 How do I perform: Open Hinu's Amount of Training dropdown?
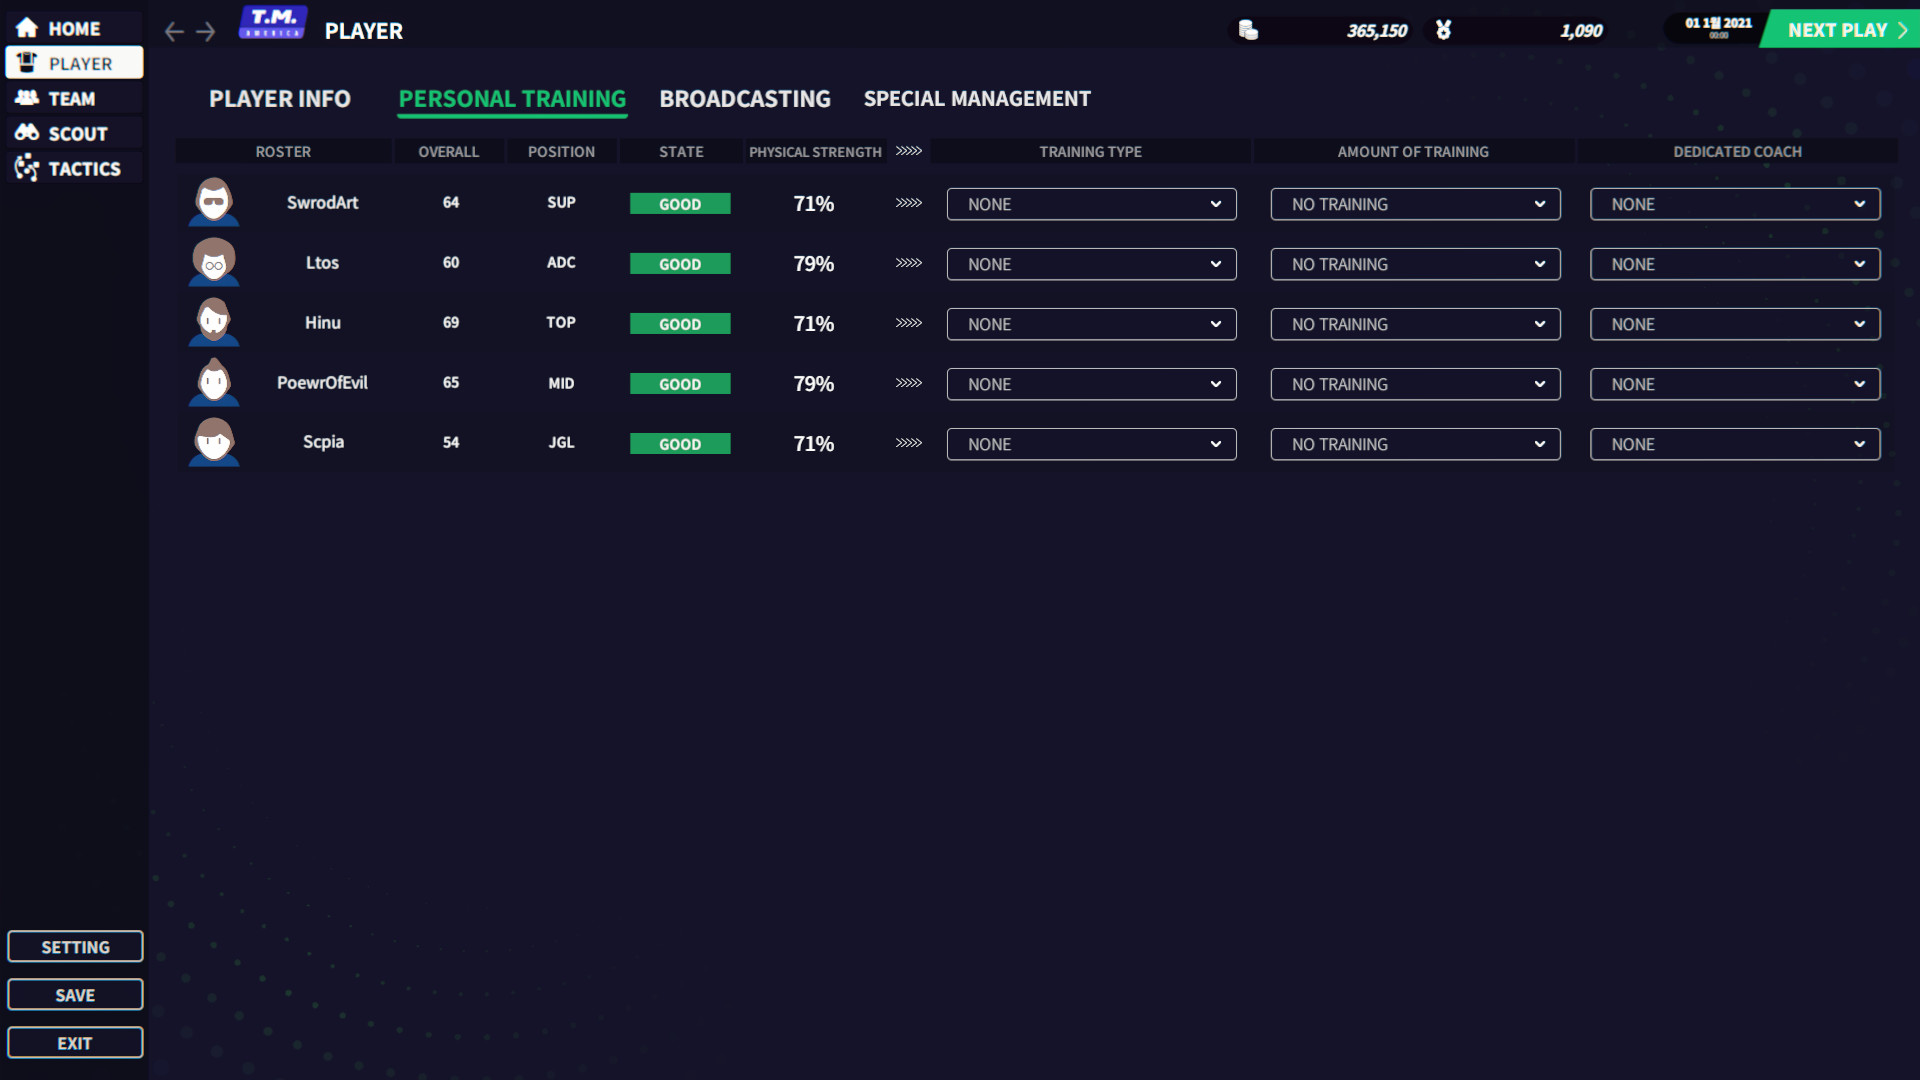1416,324
